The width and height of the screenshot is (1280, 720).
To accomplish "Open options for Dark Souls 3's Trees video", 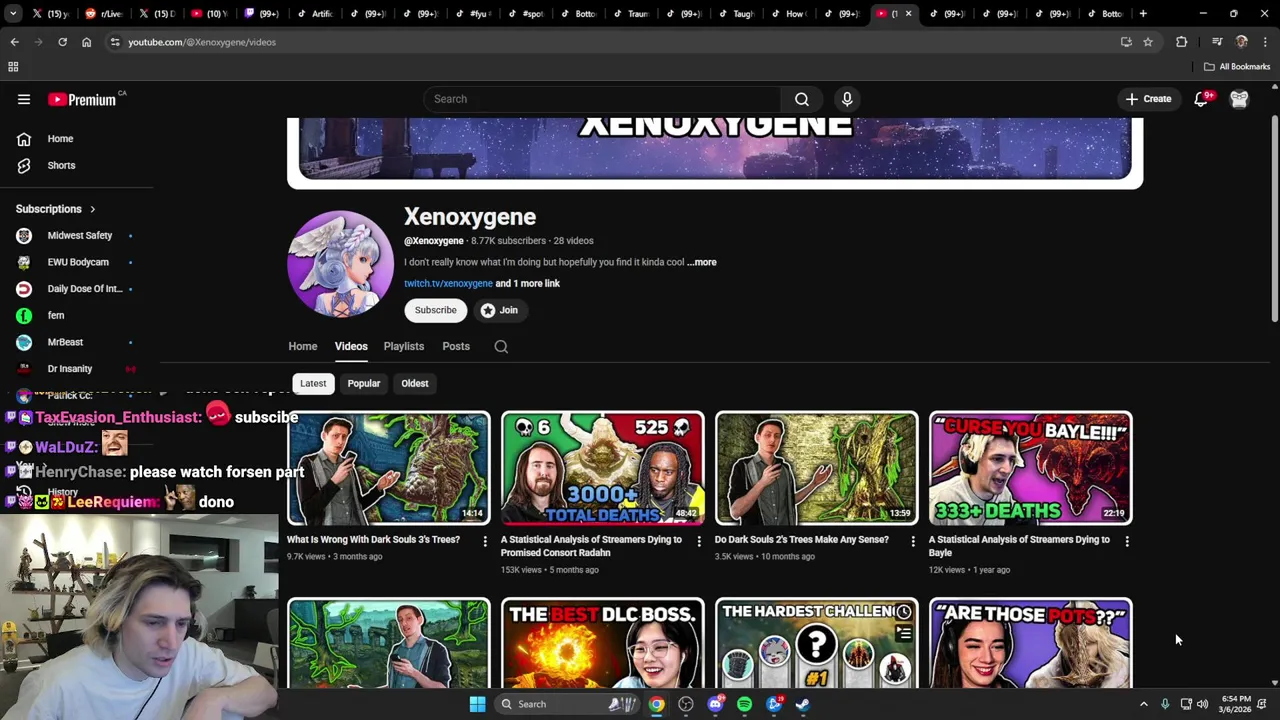I will coord(485,541).
